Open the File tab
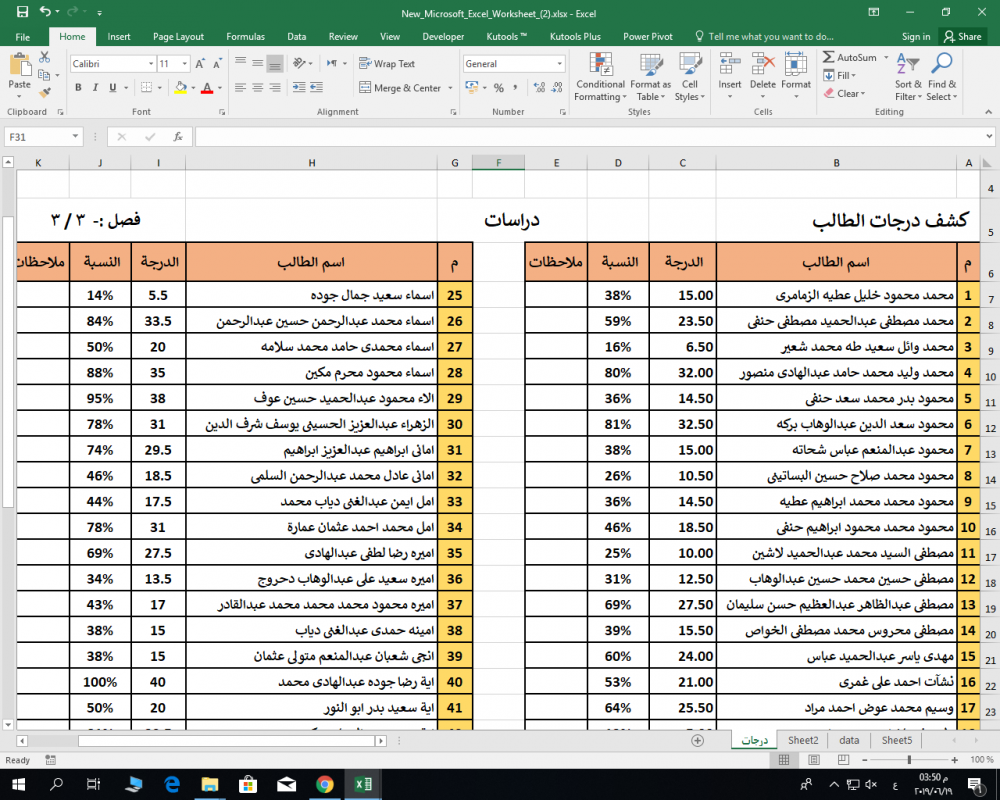Screen dimensions: 1000x800 [x=22, y=36]
